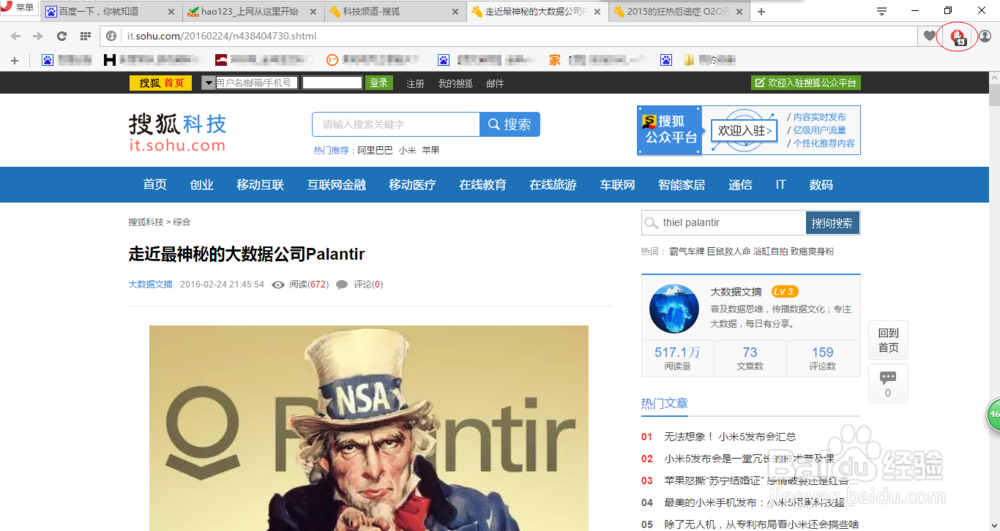
Task: Switch to the hao123 tab
Action: click(x=252, y=11)
